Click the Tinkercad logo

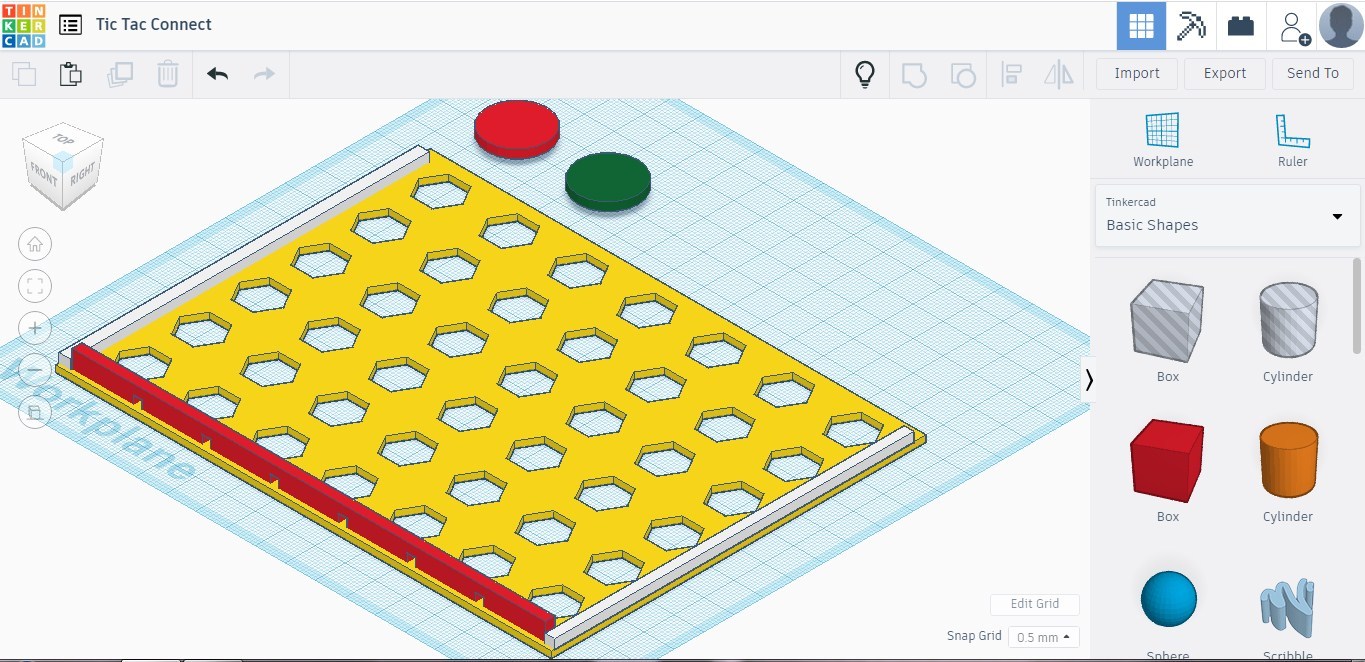point(23,25)
